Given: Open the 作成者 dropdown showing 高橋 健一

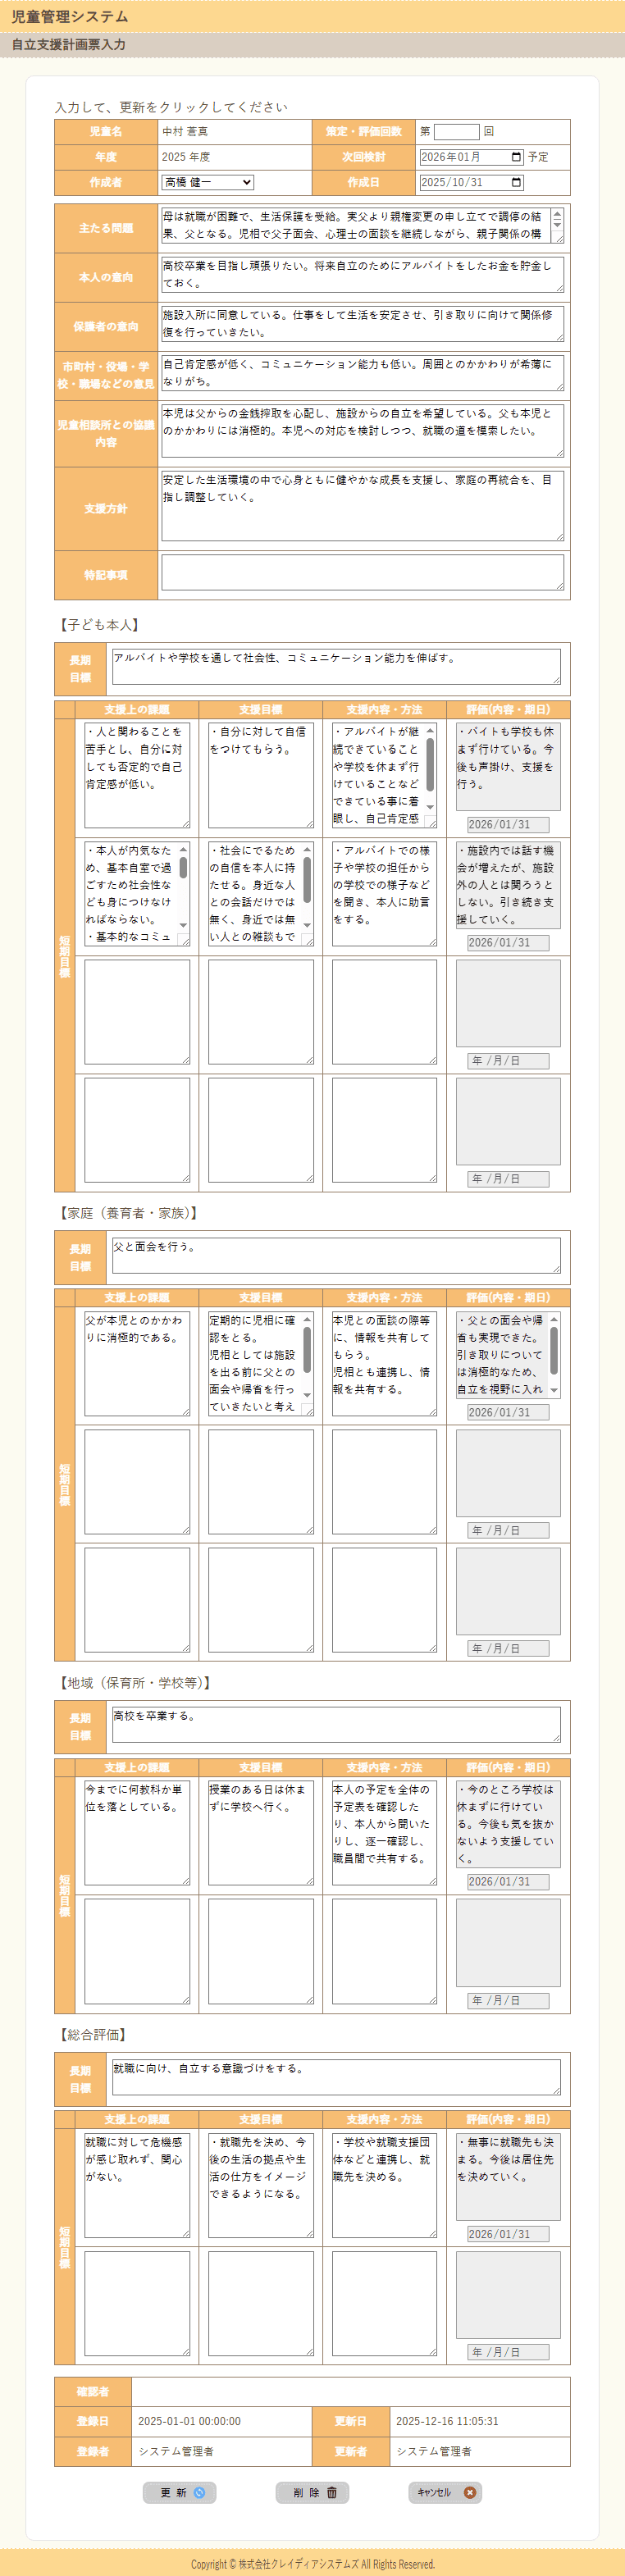Looking at the screenshot, I should tap(207, 183).
